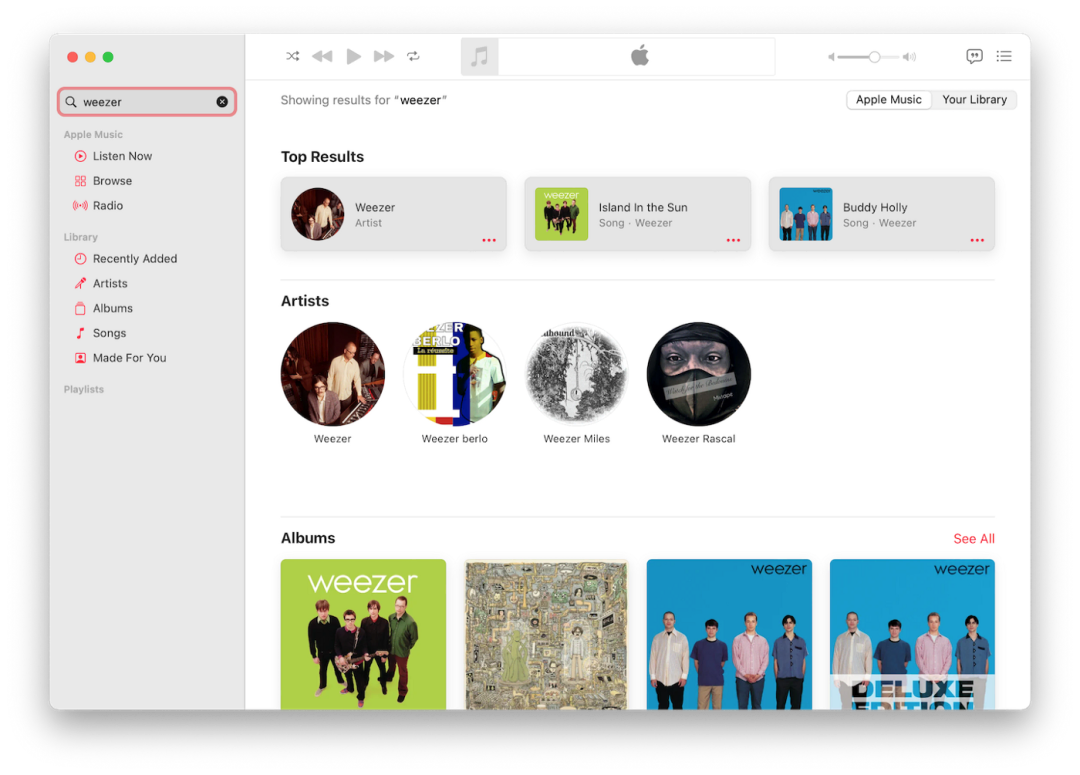This screenshot has width=1080, height=775.
Task: Open Radio in the sidebar
Action: [107, 206]
